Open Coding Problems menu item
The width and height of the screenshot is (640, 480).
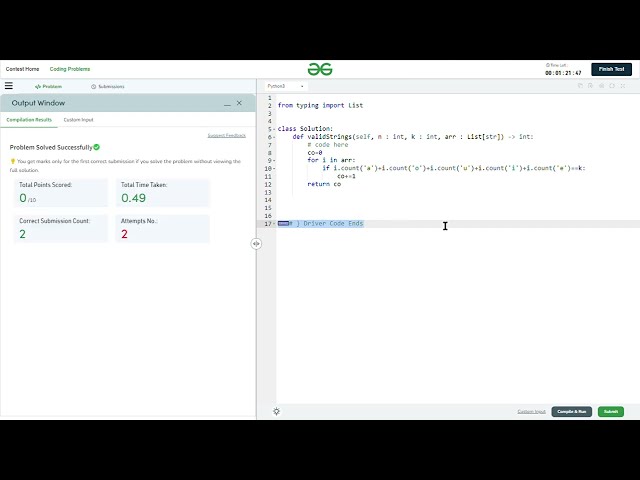[x=70, y=69]
